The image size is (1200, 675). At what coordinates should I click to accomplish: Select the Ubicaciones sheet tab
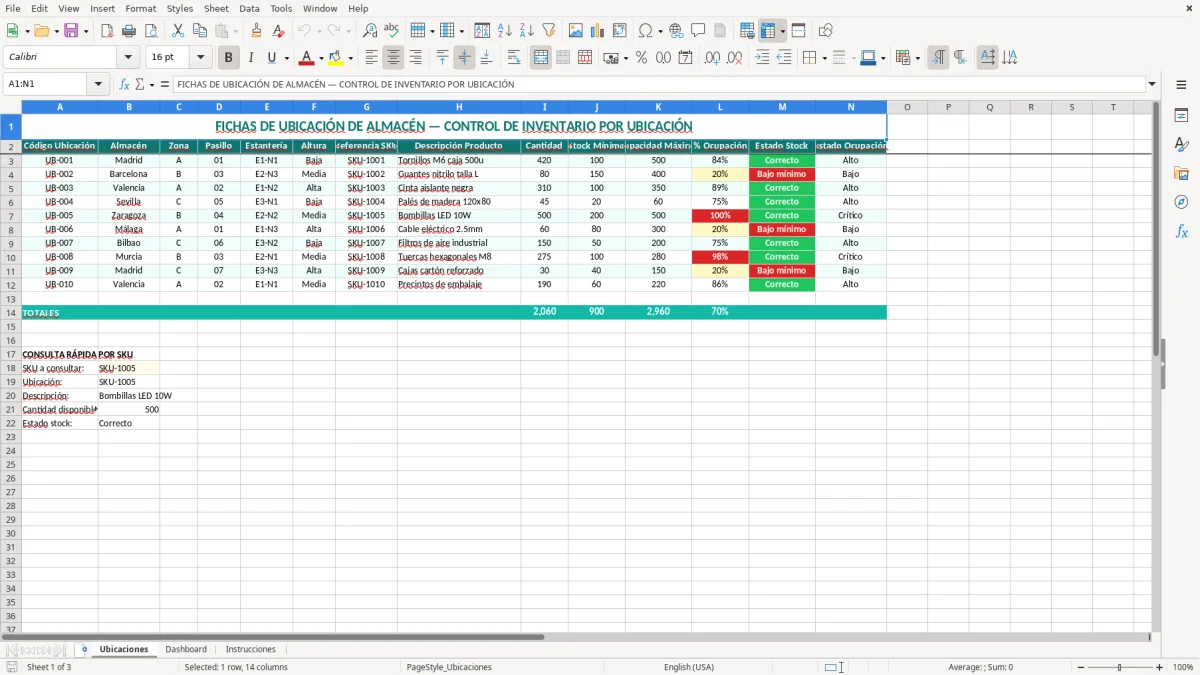pos(124,649)
